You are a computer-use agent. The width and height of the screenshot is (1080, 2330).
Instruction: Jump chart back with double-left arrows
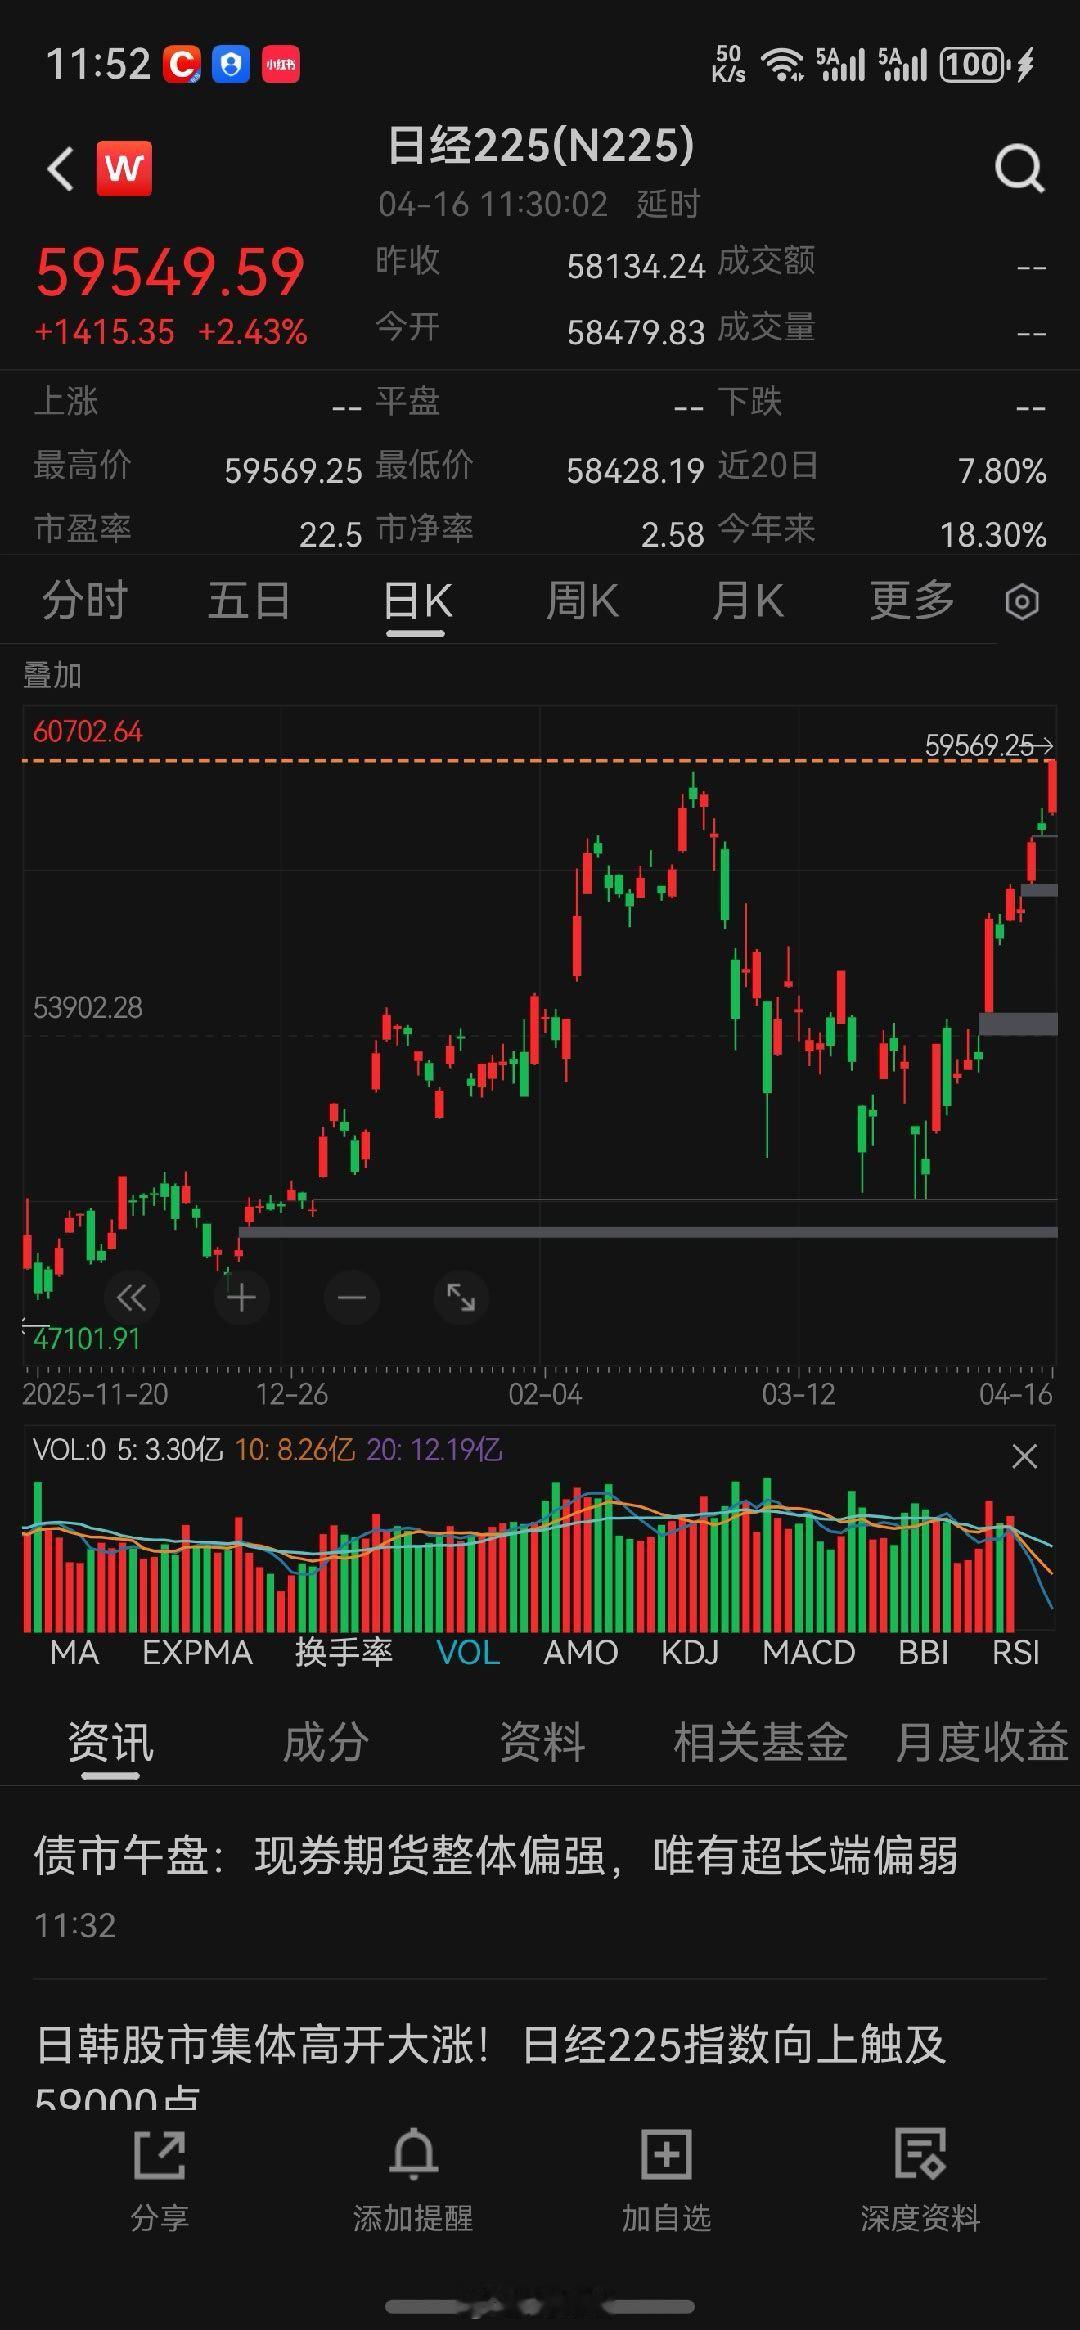(x=131, y=1298)
